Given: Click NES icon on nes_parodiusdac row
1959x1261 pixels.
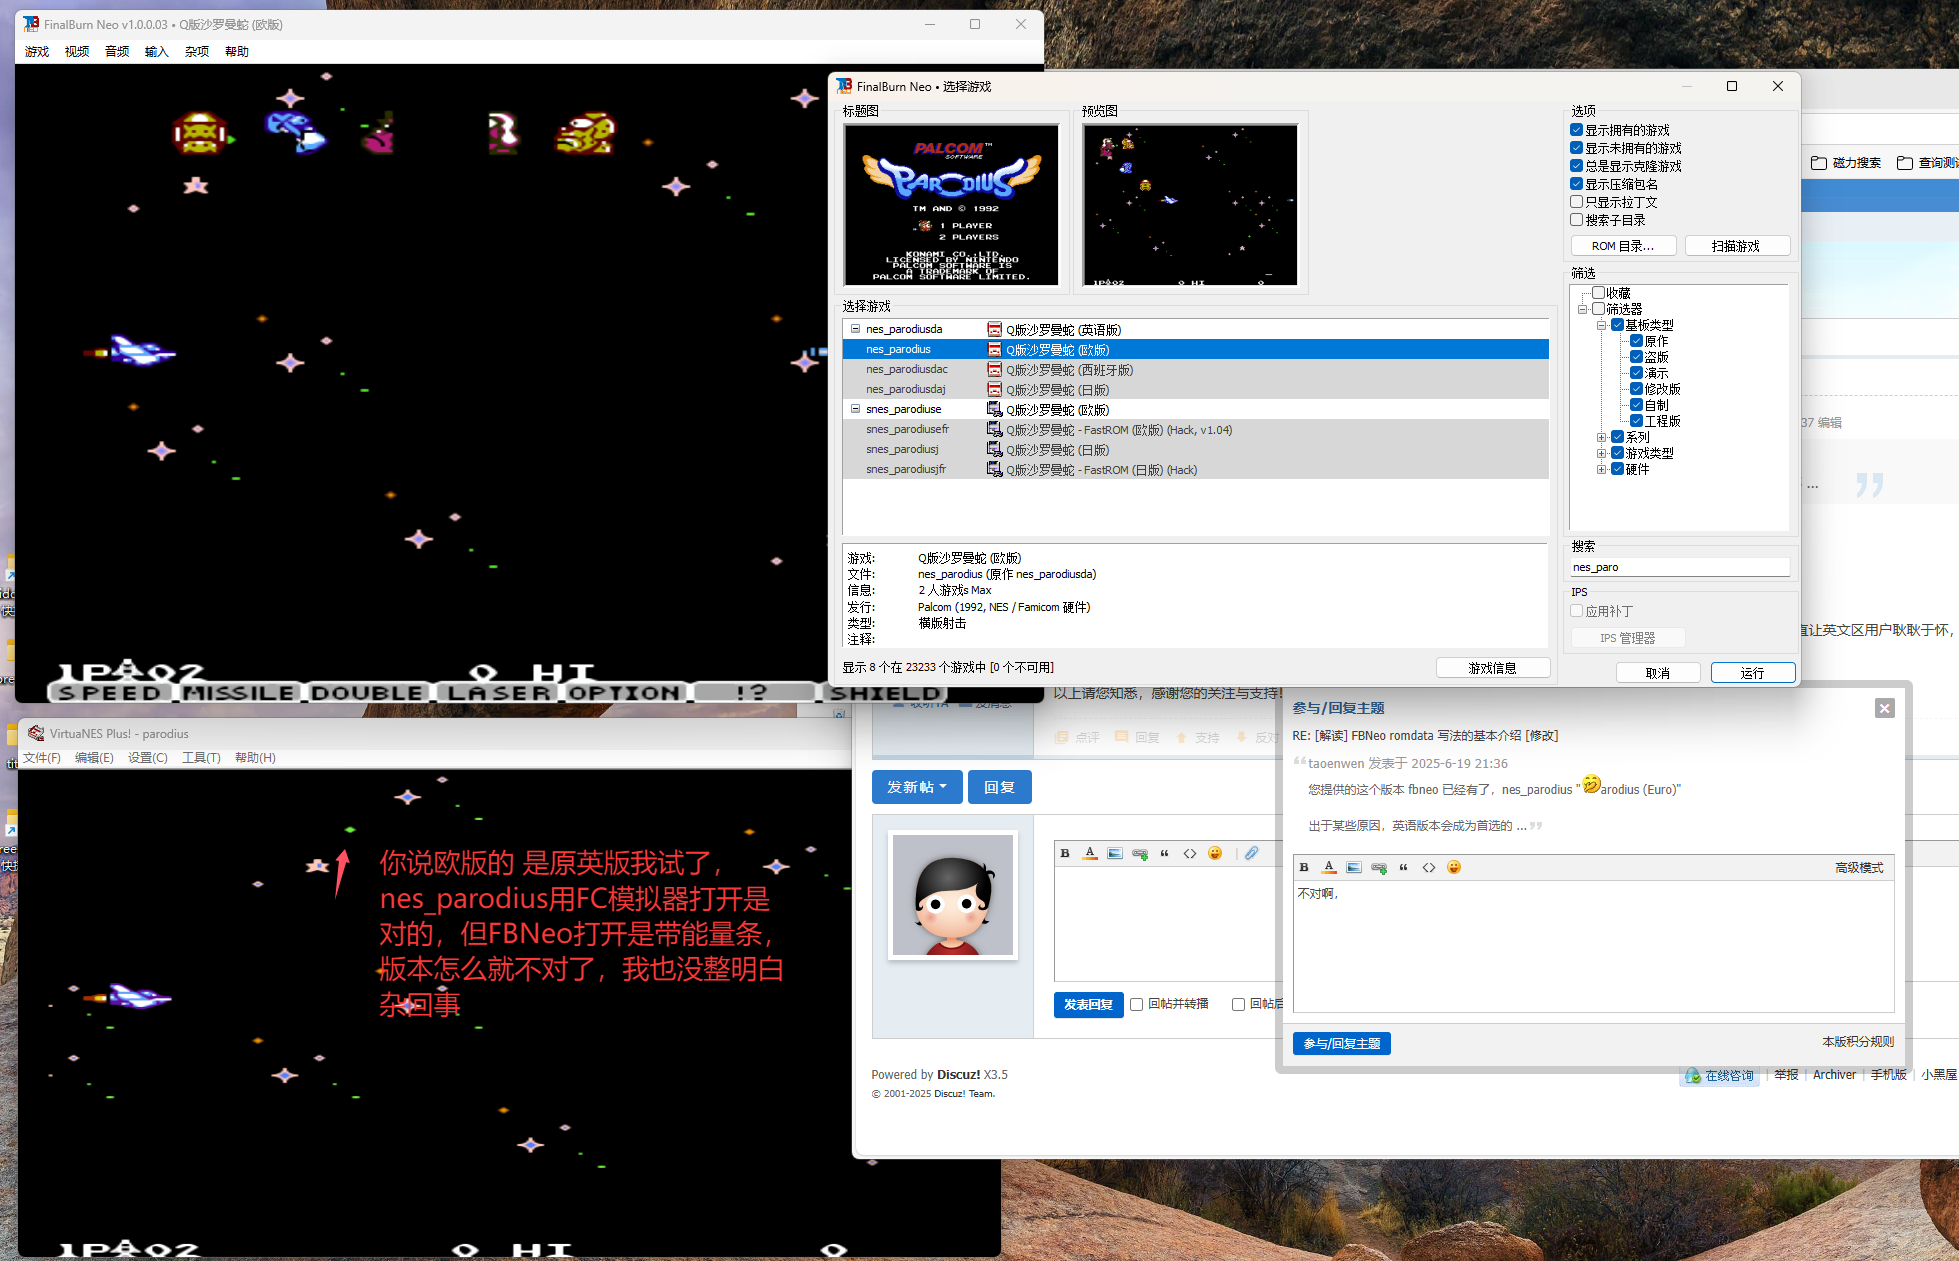Looking at the screenshot, I should tap(994, 369).
